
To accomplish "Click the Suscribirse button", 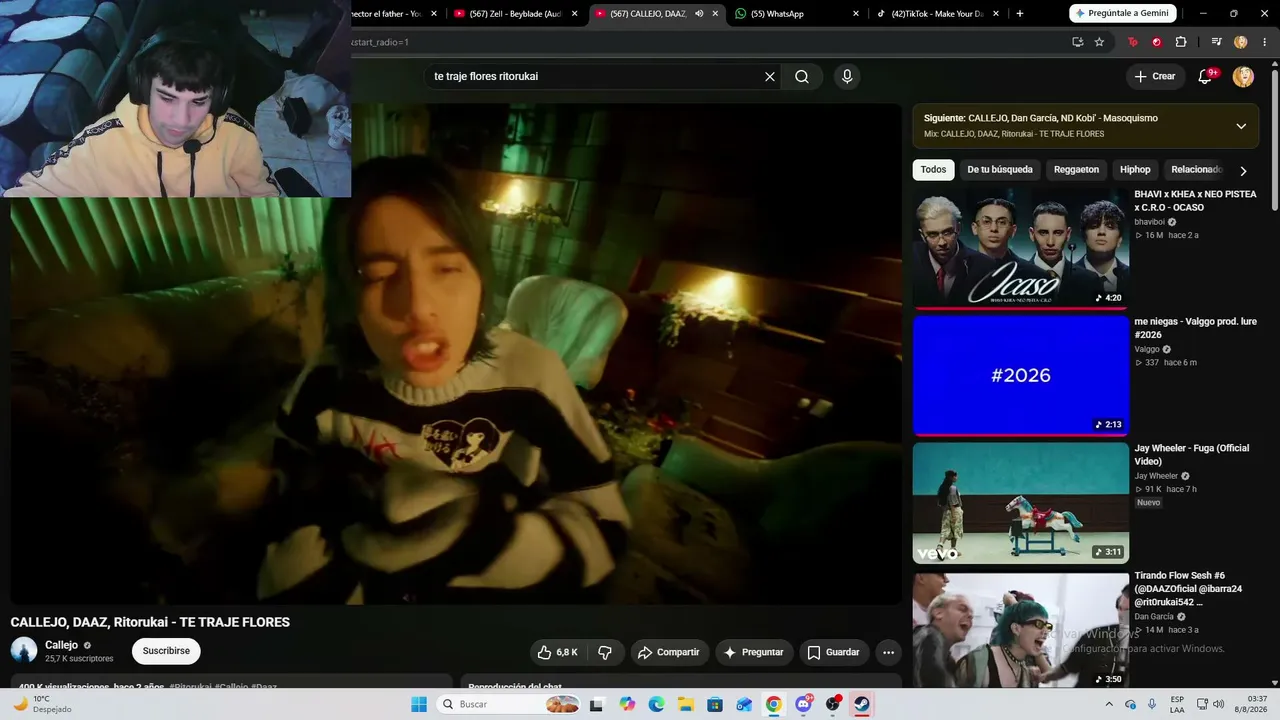I will tap(166, 651).
